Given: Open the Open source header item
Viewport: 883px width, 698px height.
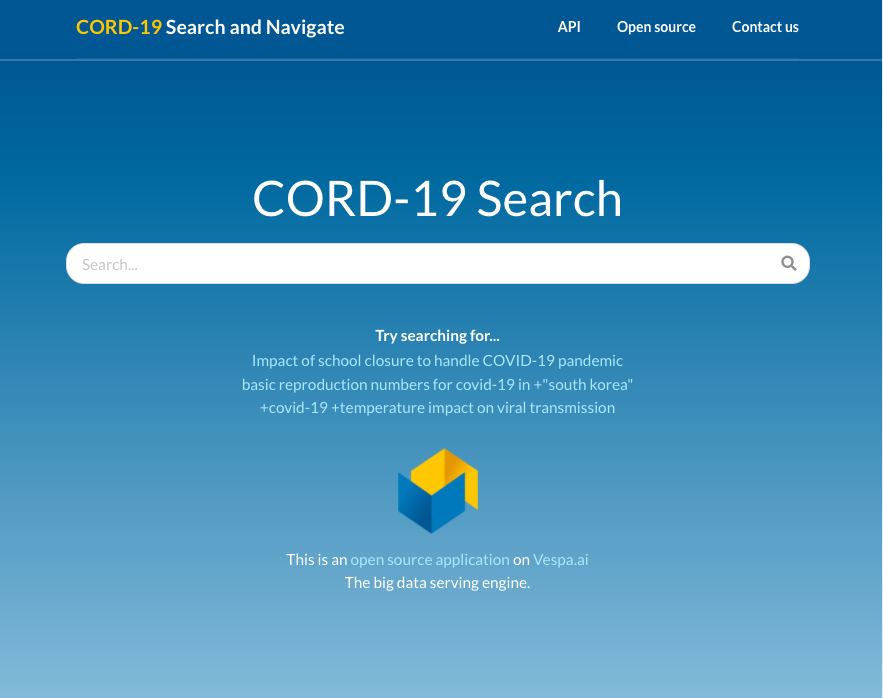Looking at the screenshot, I should pos(656,27).
